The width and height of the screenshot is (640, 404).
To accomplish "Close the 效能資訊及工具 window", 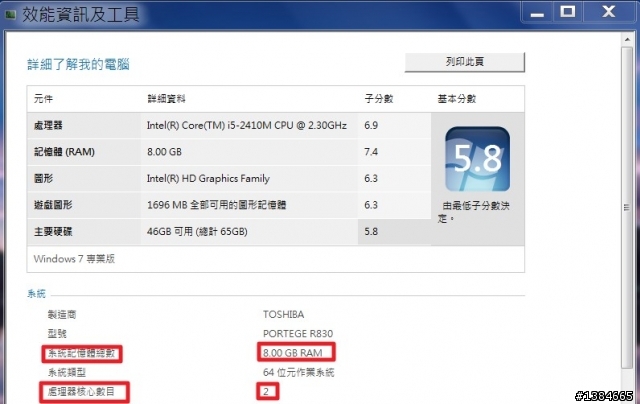I will tap(609, 12).
